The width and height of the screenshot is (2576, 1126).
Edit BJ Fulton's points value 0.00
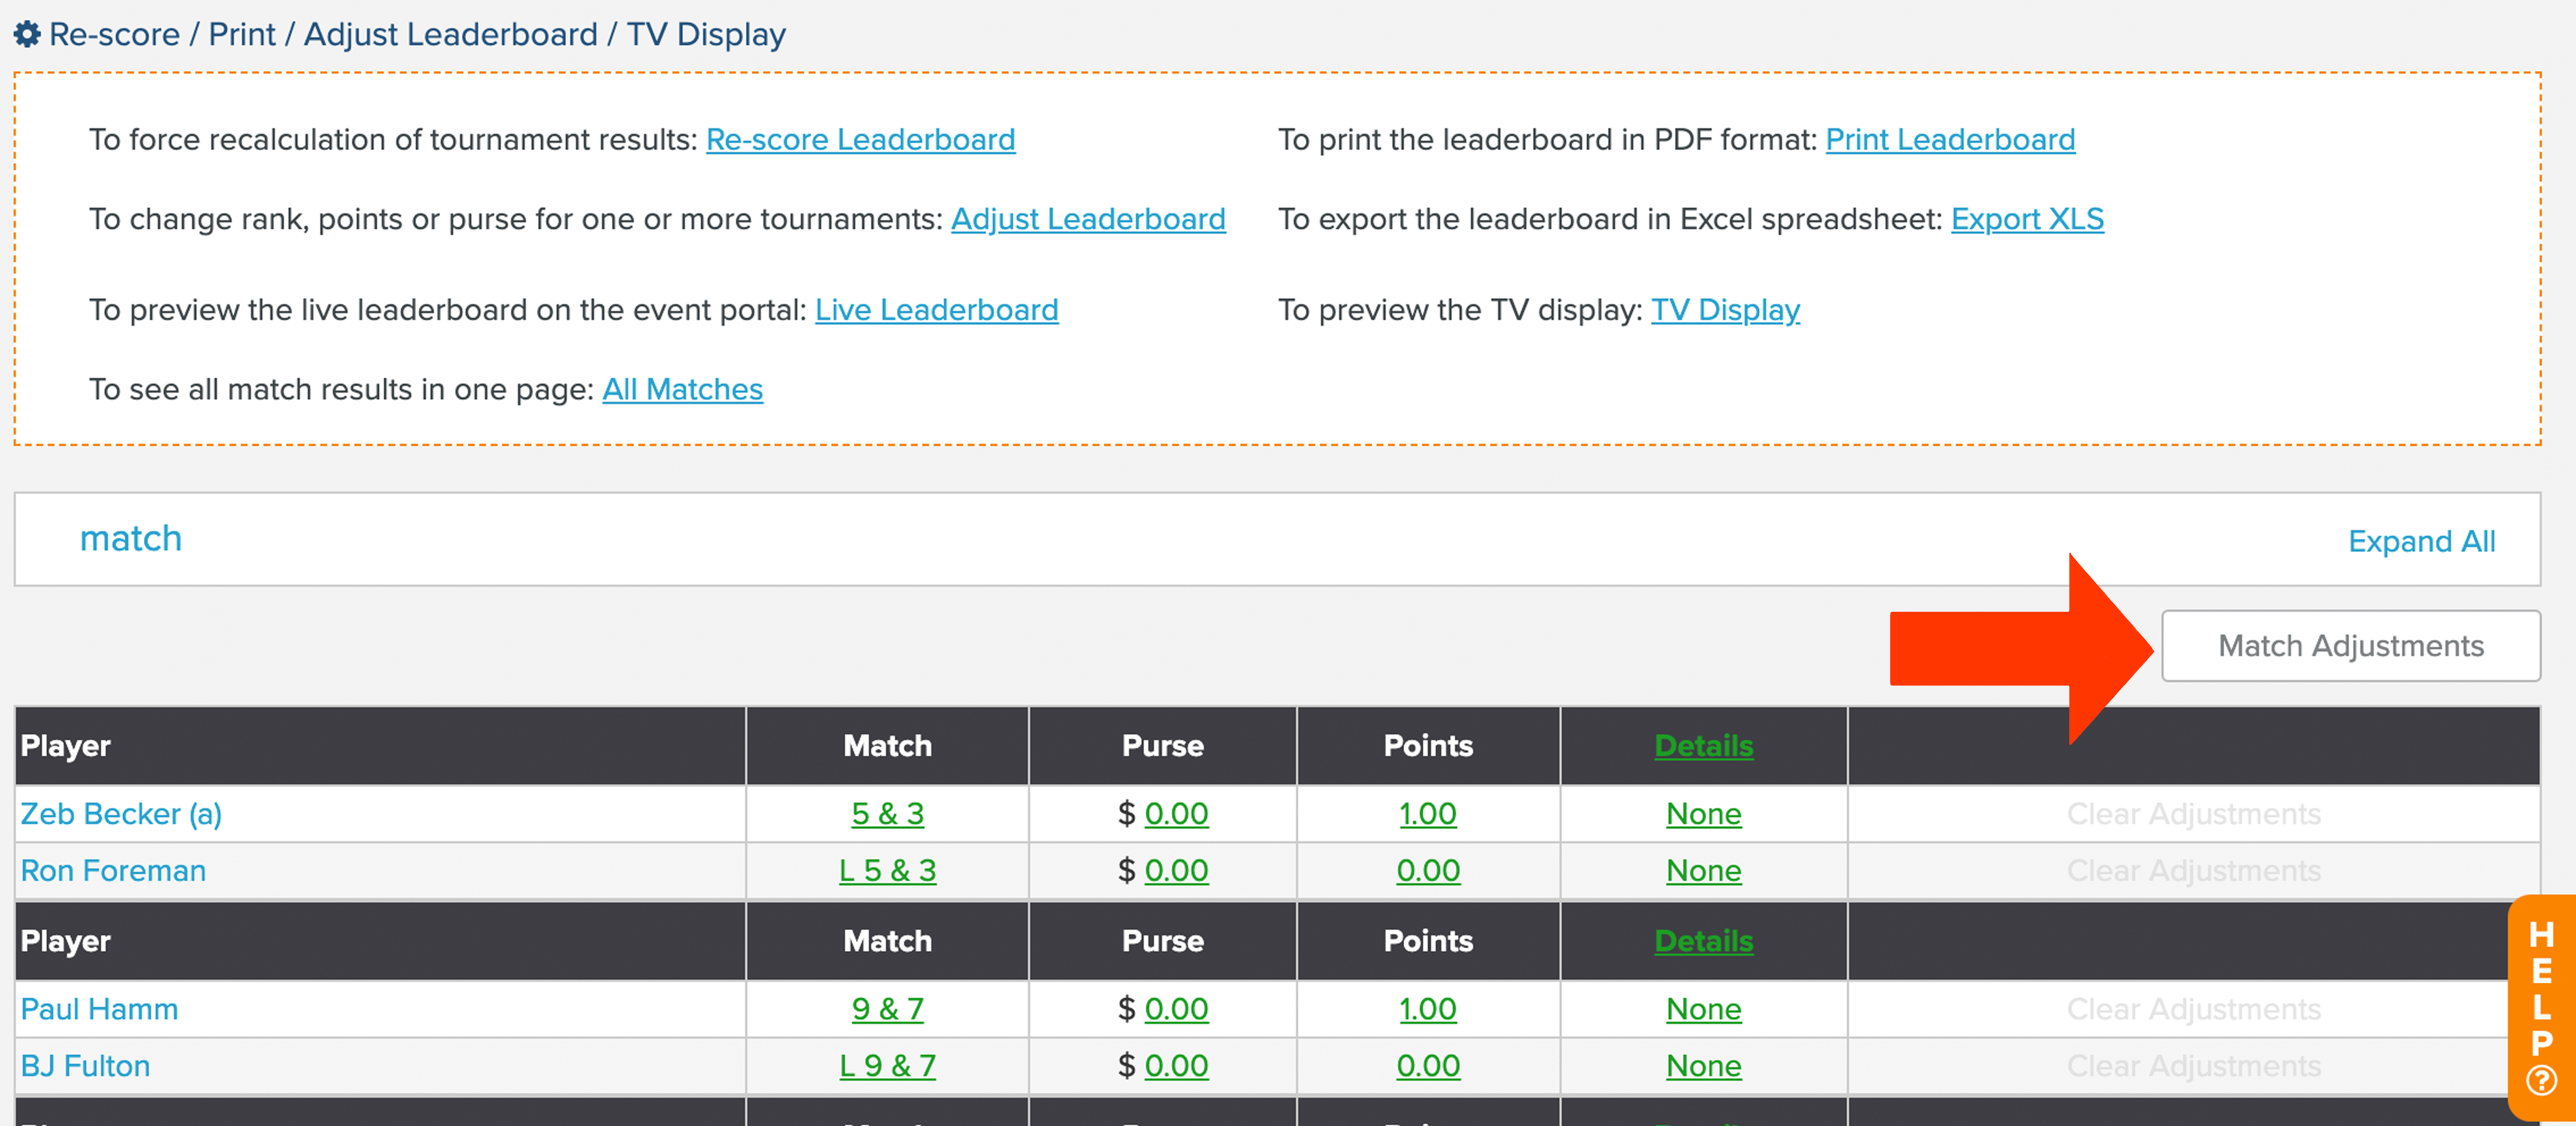[x=1428, y=1066]
